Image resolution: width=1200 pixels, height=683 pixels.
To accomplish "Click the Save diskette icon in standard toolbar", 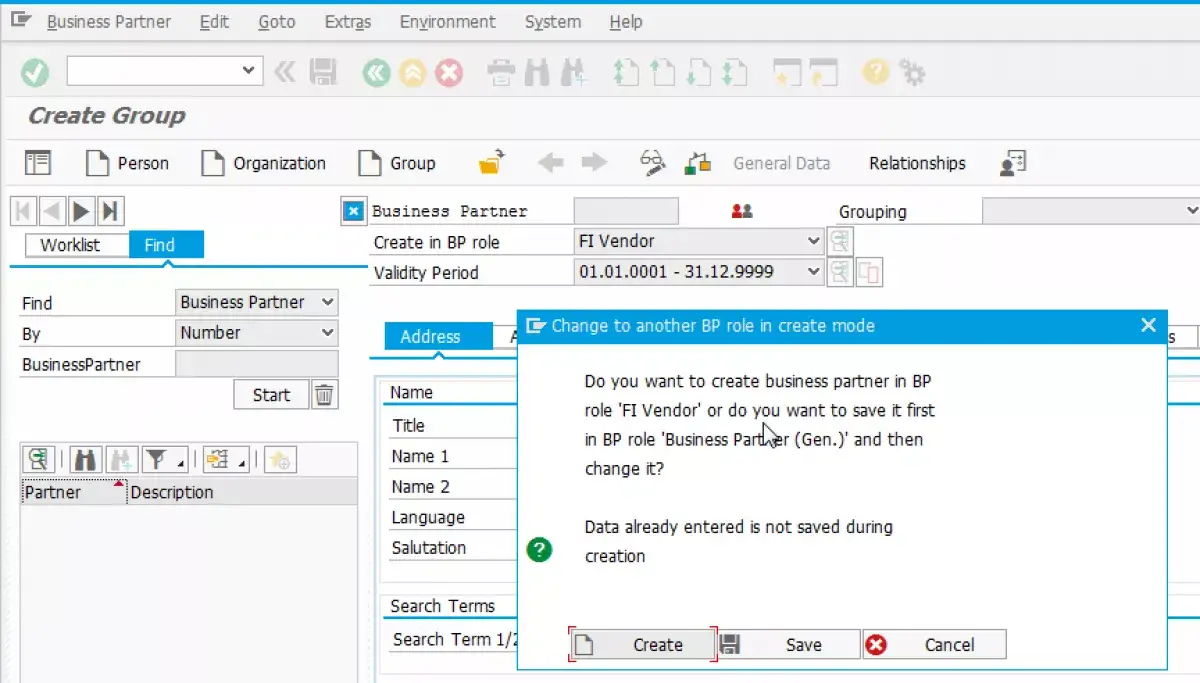I will coord(322,72).
